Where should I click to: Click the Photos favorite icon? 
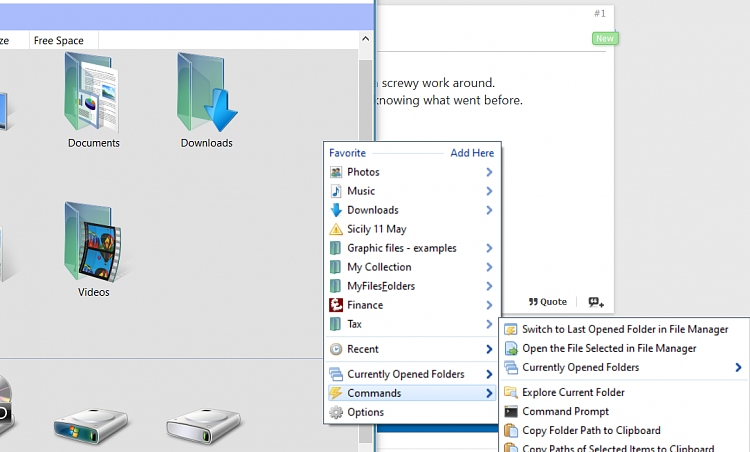pos(336,172)
